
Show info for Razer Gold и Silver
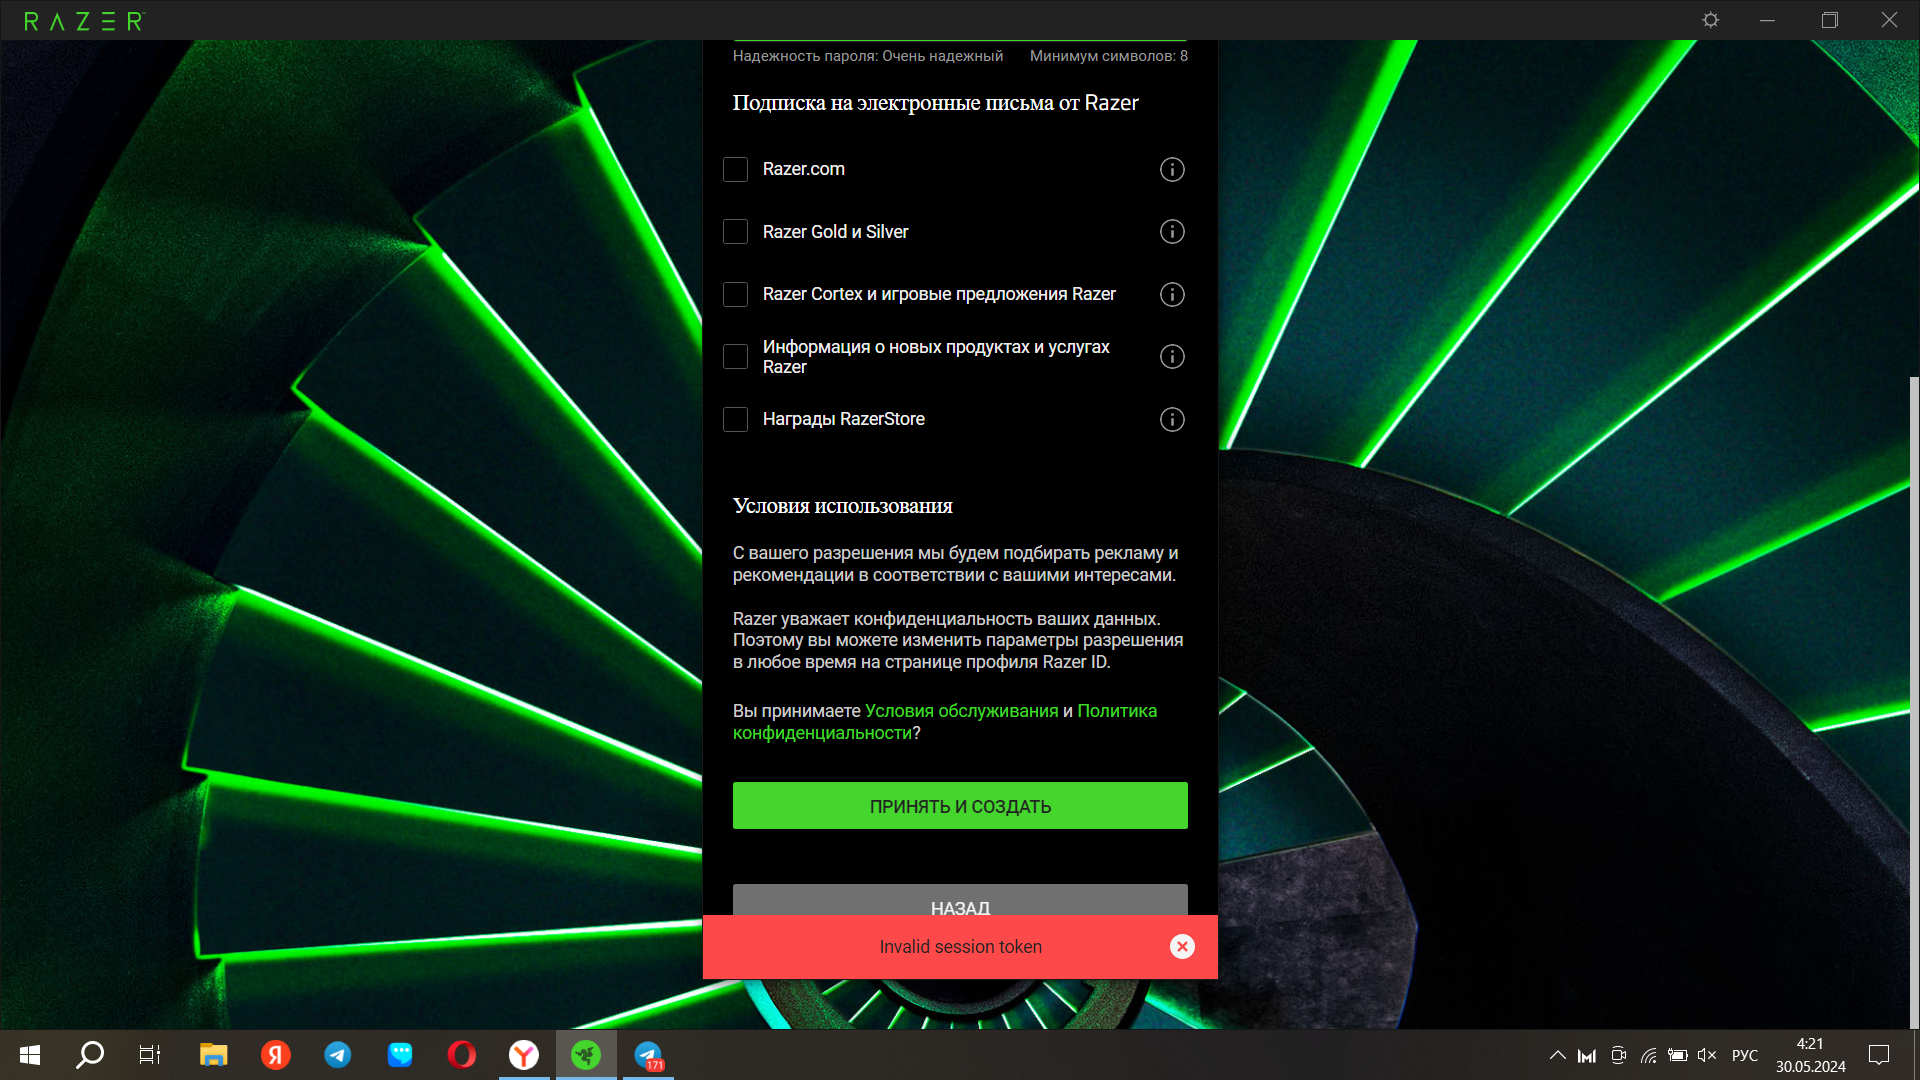[1172, 232]
